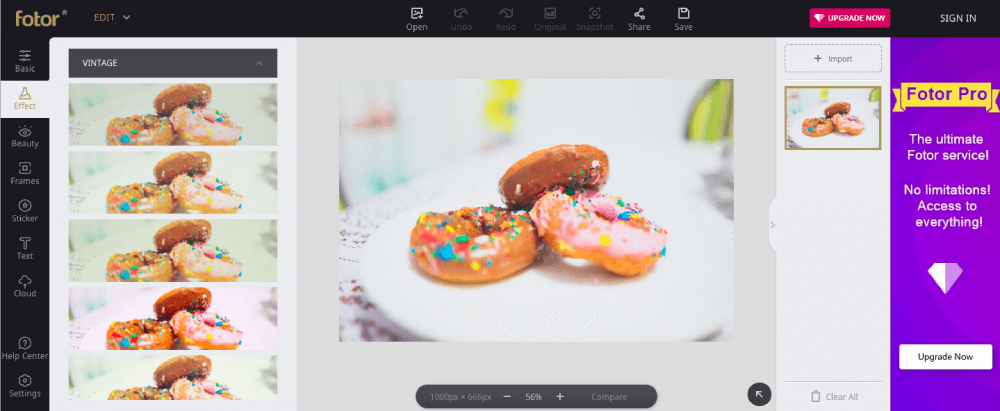Save the image using Save icon

point(683,18)
